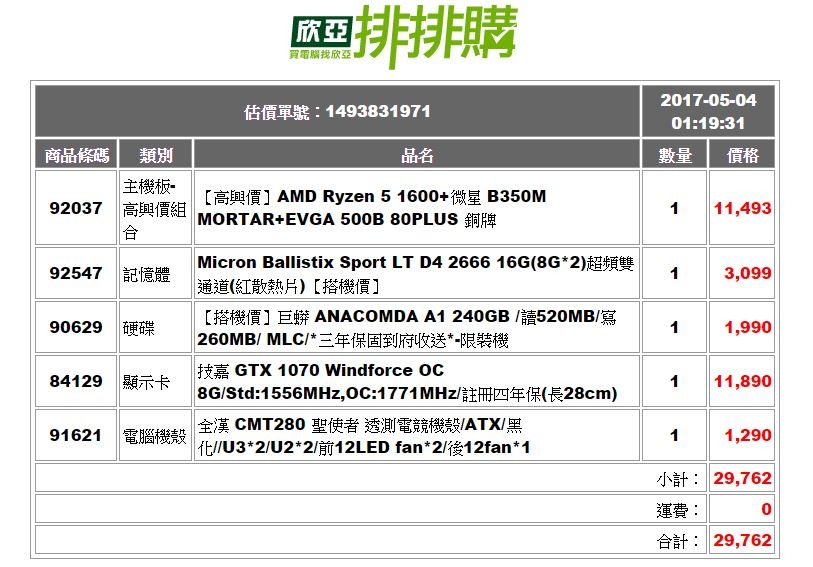Click the 記憶體 category cell

pyautogui.click(x=156, y=273)
